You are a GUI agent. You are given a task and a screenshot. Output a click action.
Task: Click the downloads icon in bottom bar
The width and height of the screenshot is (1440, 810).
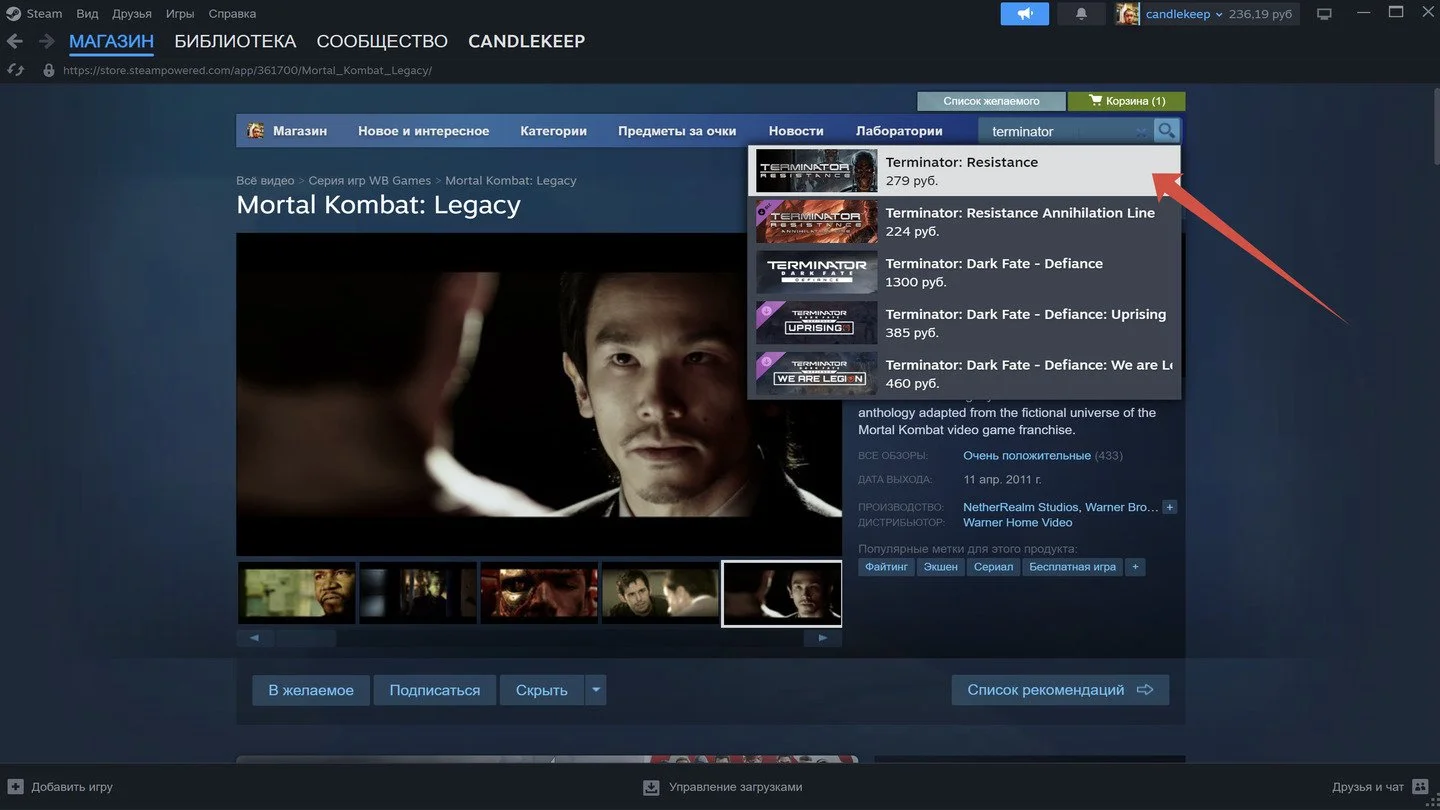point(651,787)
